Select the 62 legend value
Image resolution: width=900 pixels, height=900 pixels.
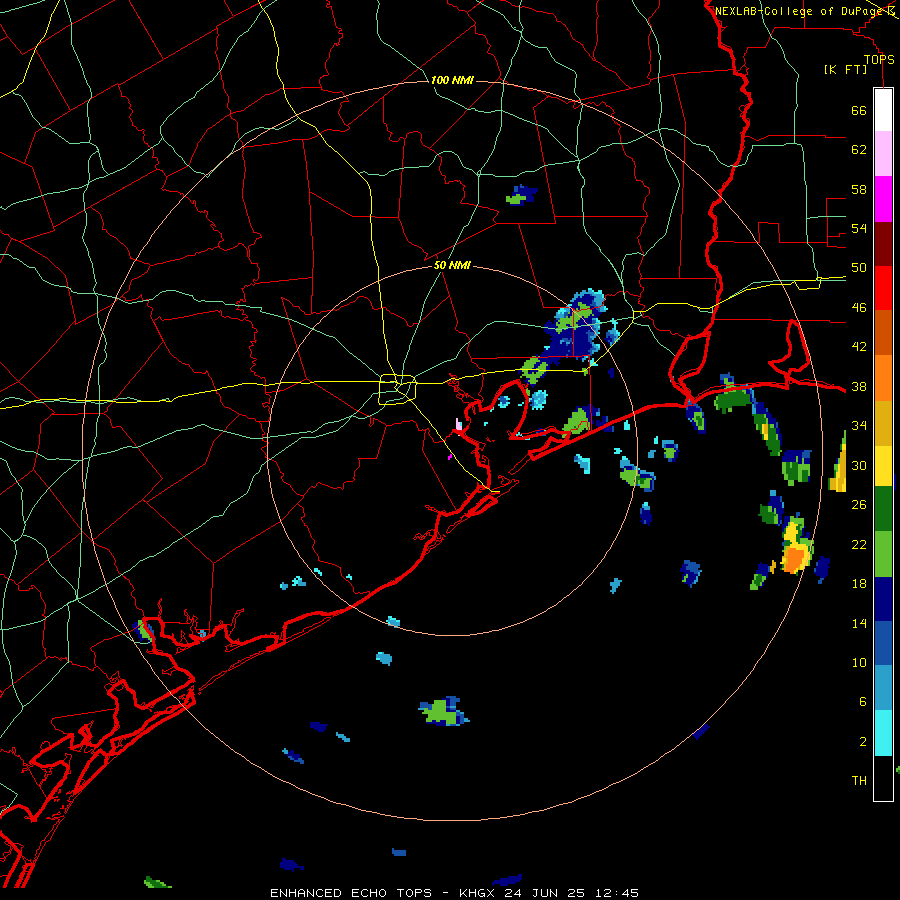tap(859, 150)
